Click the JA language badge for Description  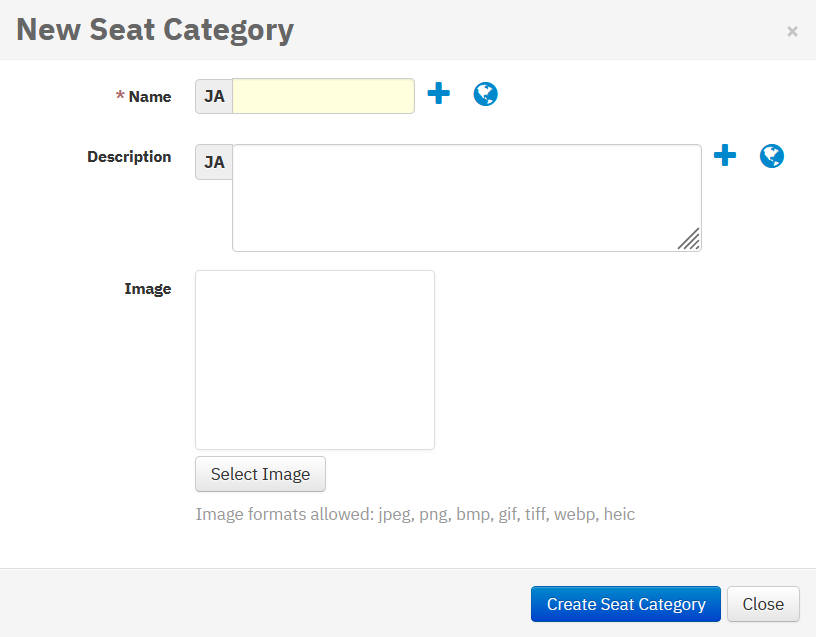click(x=214, y=162)
